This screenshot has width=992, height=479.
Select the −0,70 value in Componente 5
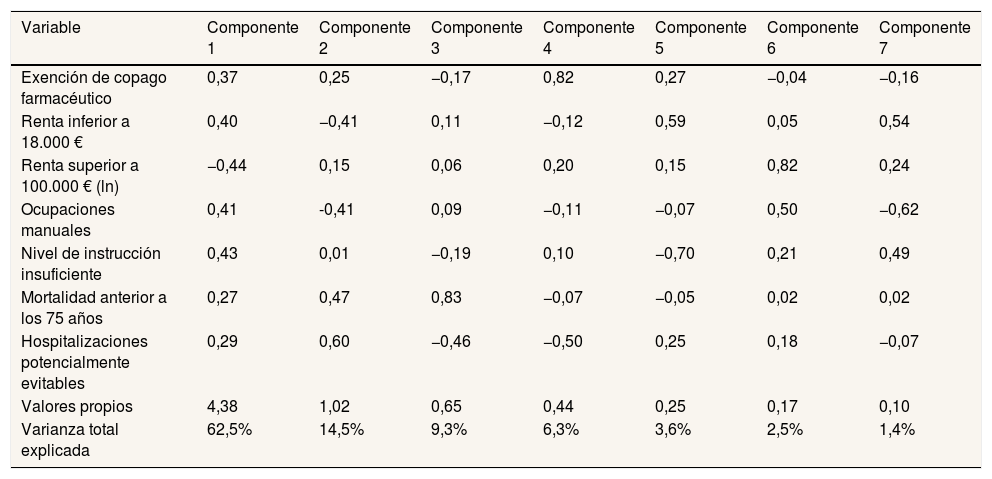coord(674,254)
